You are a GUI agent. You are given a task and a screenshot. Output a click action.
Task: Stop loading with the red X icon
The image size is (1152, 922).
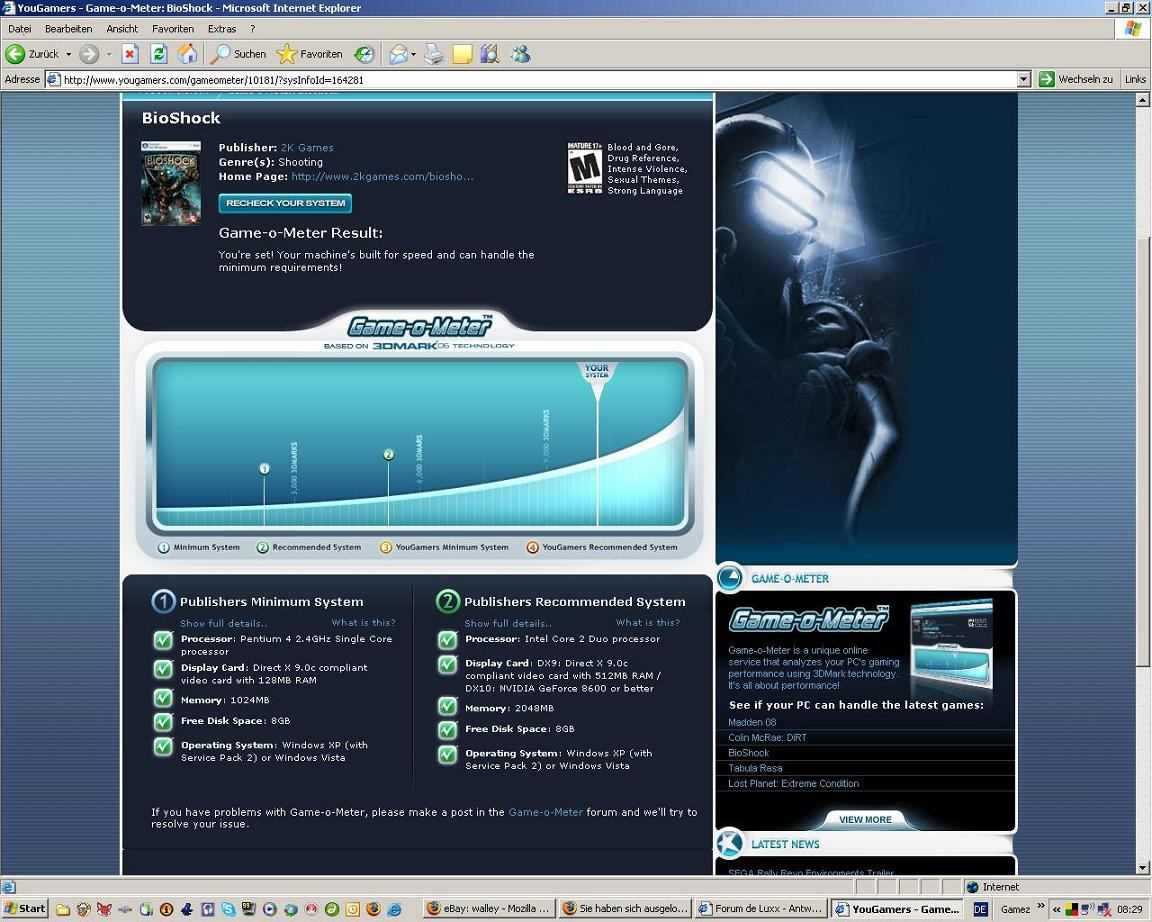pyautogui.click(x=130, y=54)
